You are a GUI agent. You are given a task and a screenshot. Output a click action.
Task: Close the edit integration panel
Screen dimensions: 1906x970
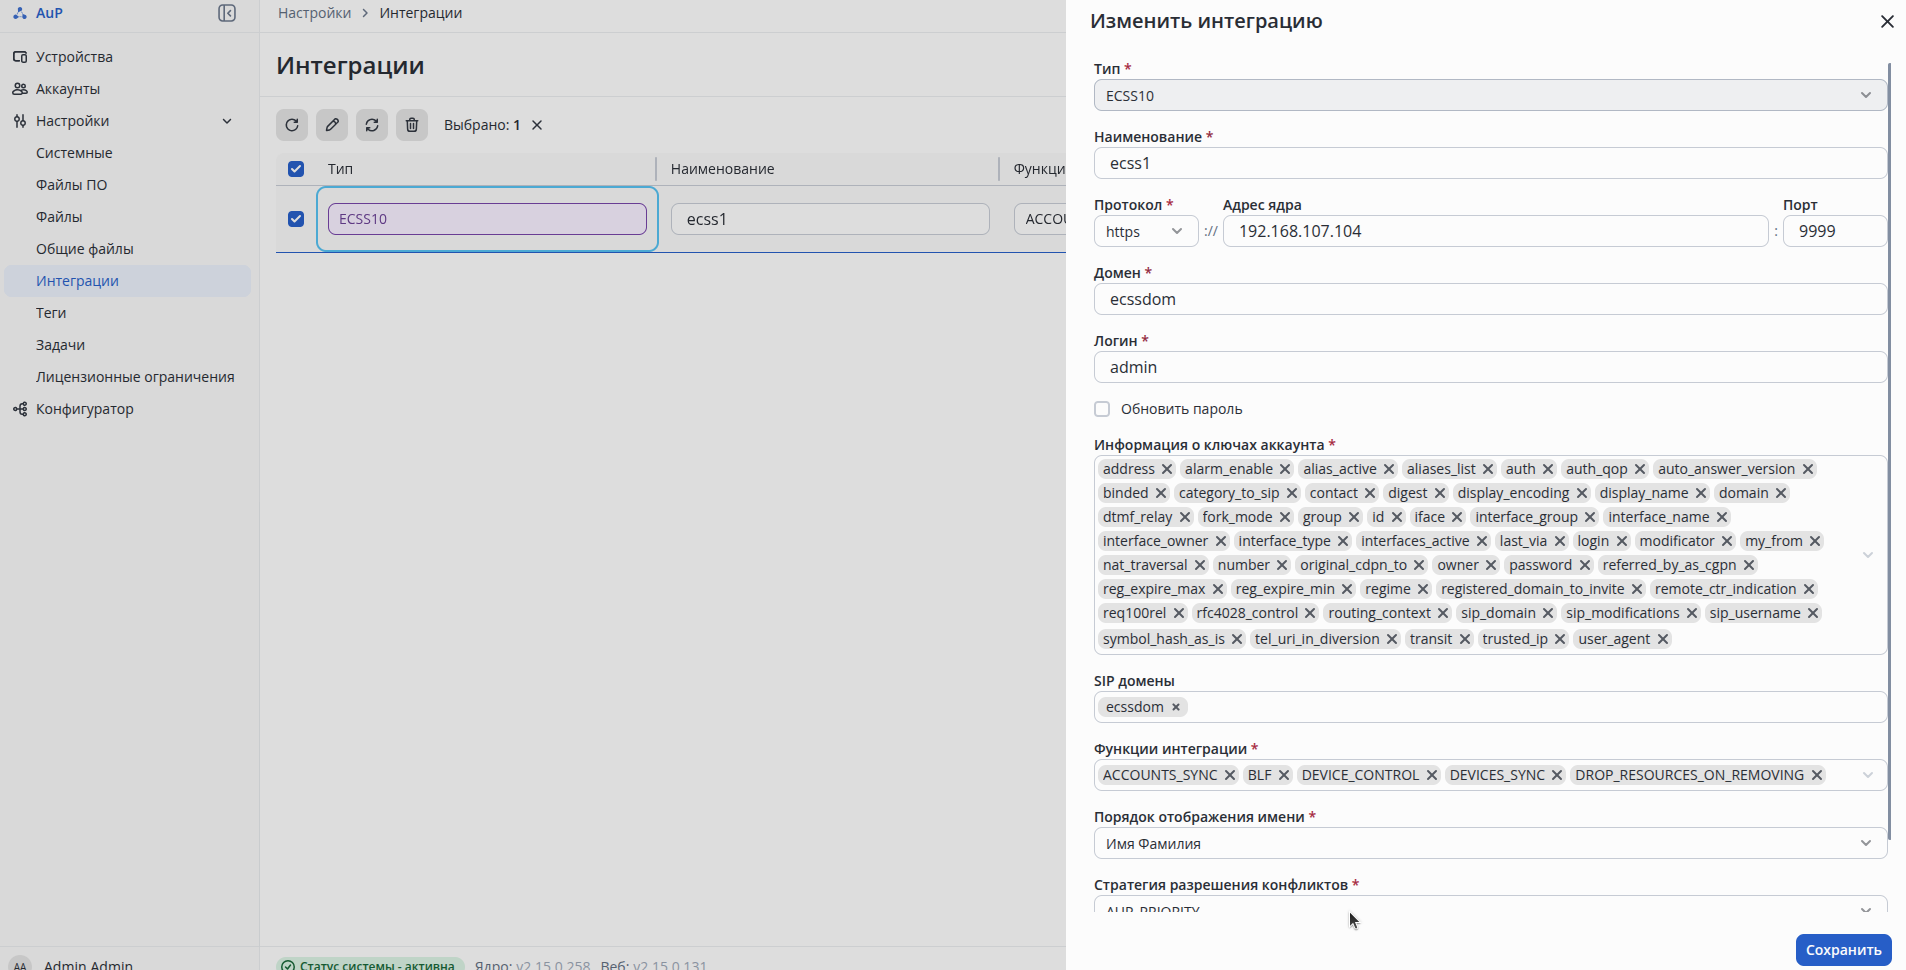point(1887,21)
